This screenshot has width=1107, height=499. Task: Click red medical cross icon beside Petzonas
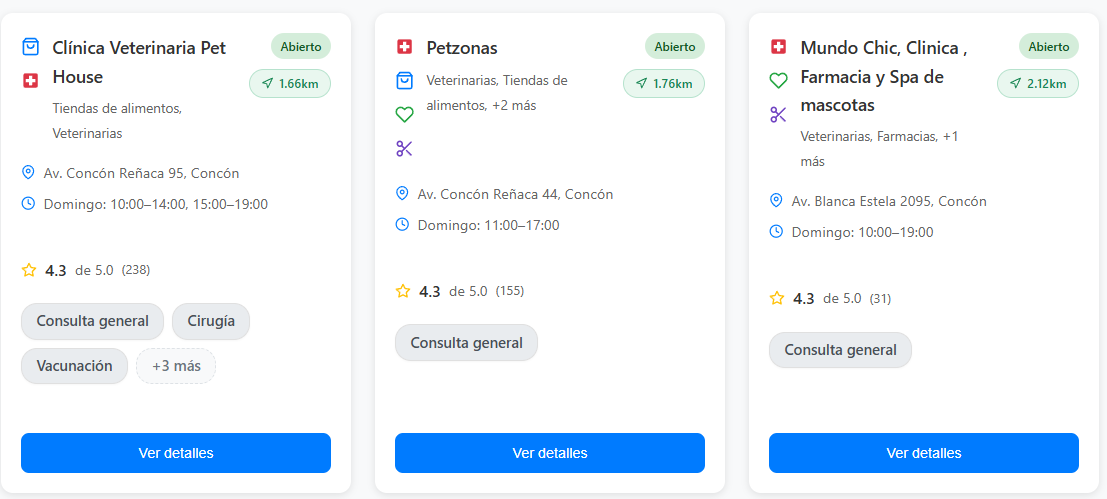404,47
